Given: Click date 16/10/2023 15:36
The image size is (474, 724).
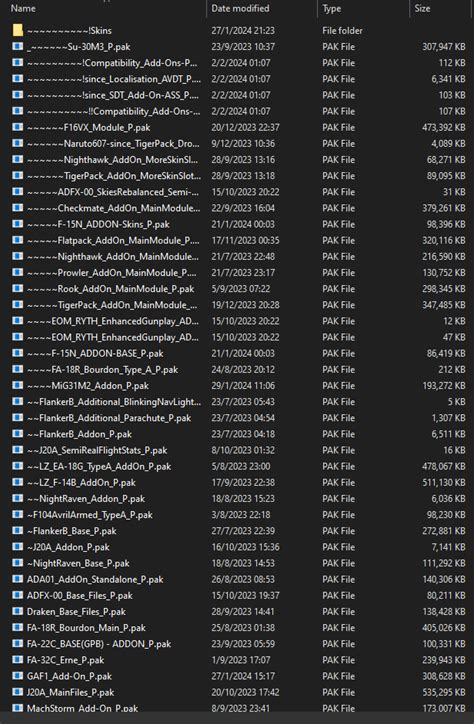Looking at the screenshot, I should tap(246, 547).
